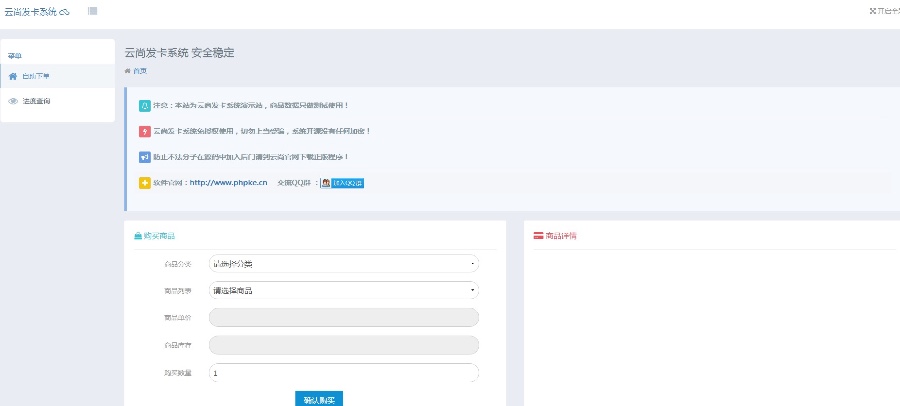
Task: Enable fullscreen mode at top right
Action: click(x=883, y=11)
